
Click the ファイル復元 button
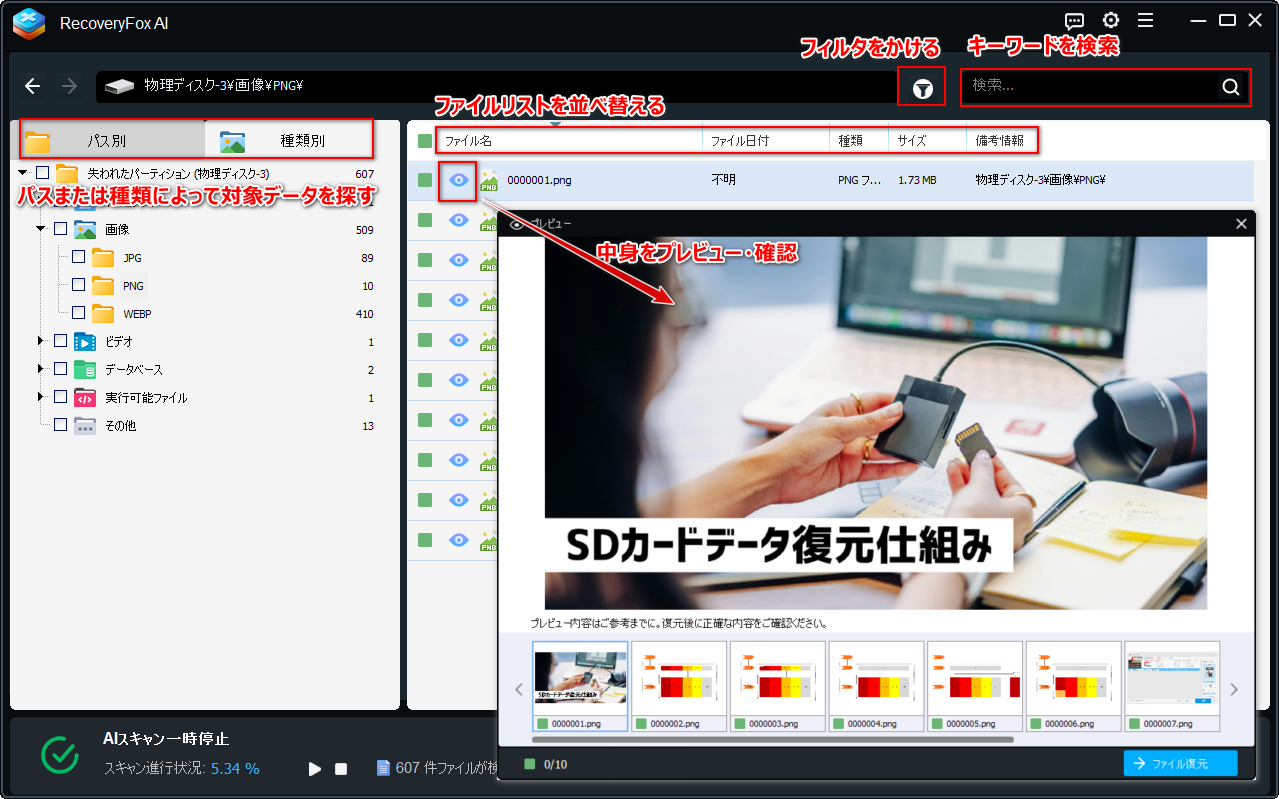pos(1180,764)
